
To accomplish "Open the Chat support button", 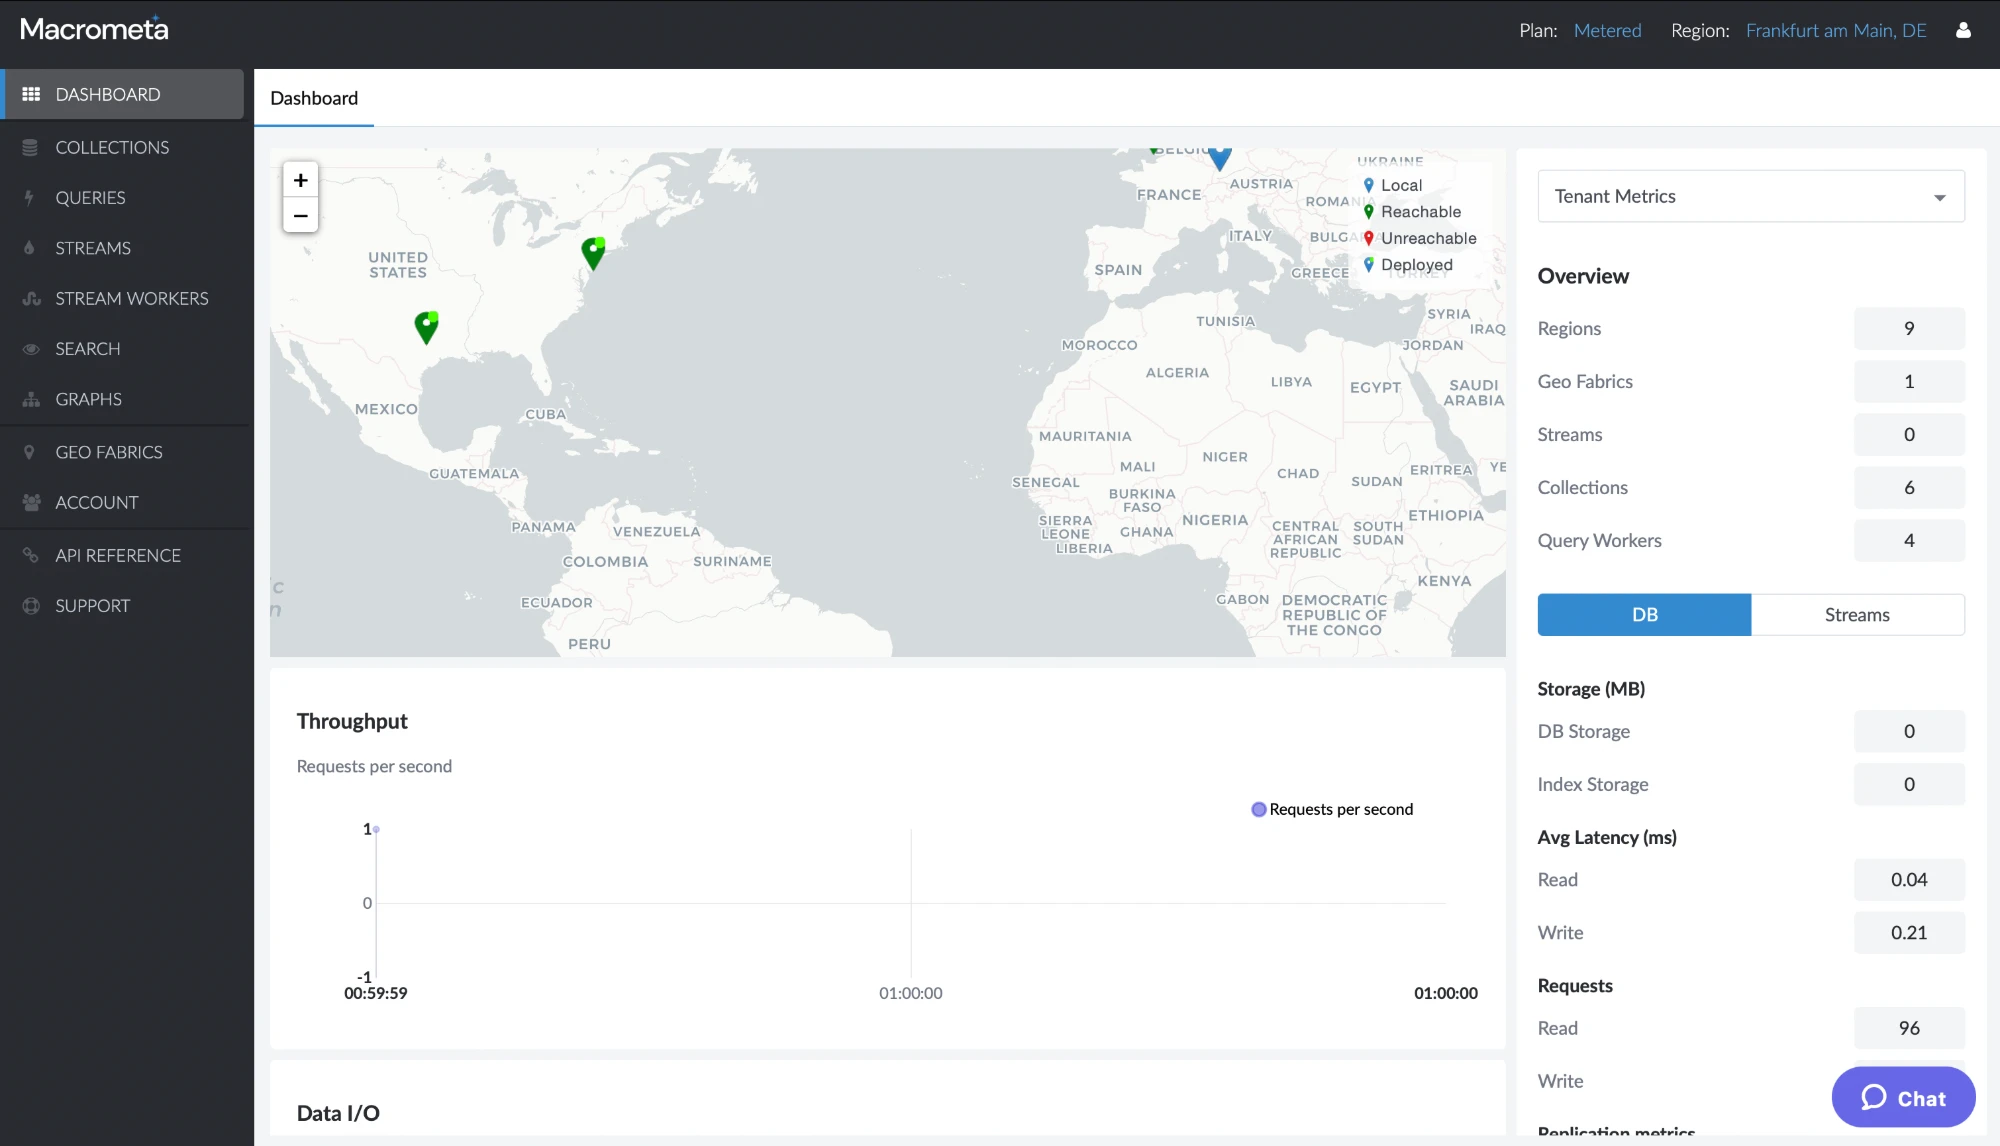I will click(x=1903, y=1097).
